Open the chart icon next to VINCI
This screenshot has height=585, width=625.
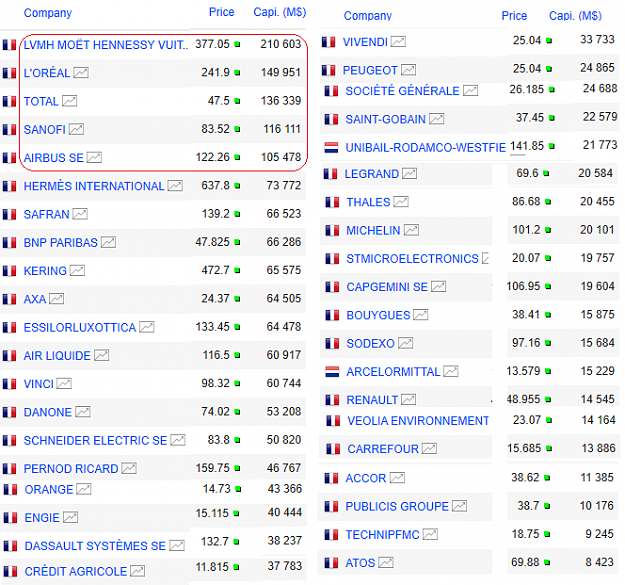(64, 384)
